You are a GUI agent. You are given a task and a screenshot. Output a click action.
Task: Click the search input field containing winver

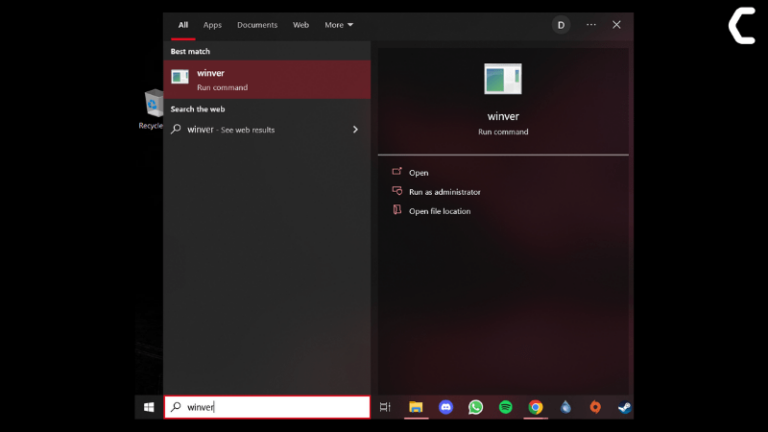tap(267, 407)
